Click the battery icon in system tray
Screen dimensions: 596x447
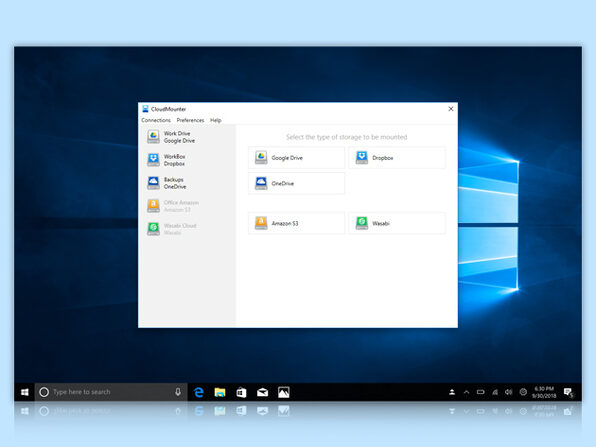481,392
